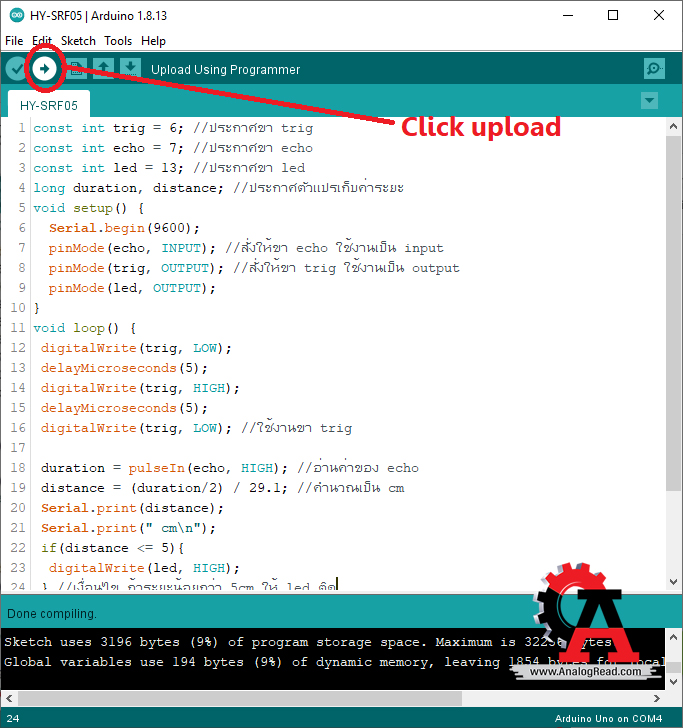Open the Help menu

point(153,41)
